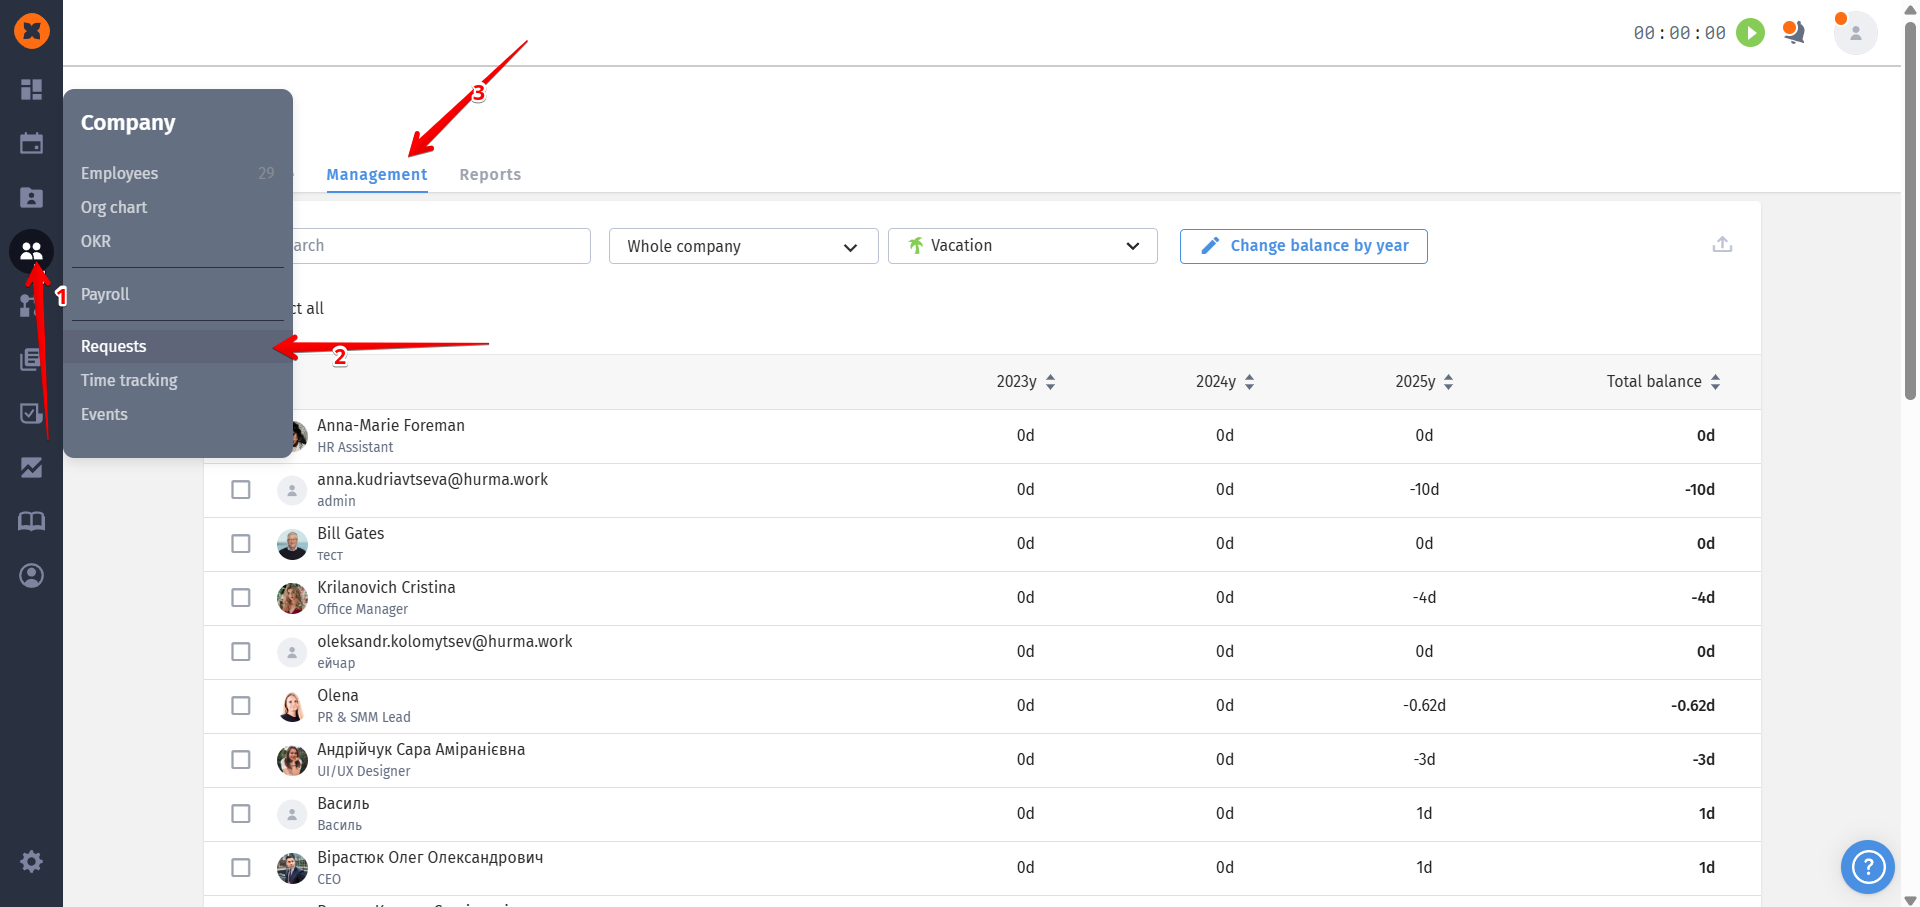Open Org chart in Company menu

tap(114, 207)
